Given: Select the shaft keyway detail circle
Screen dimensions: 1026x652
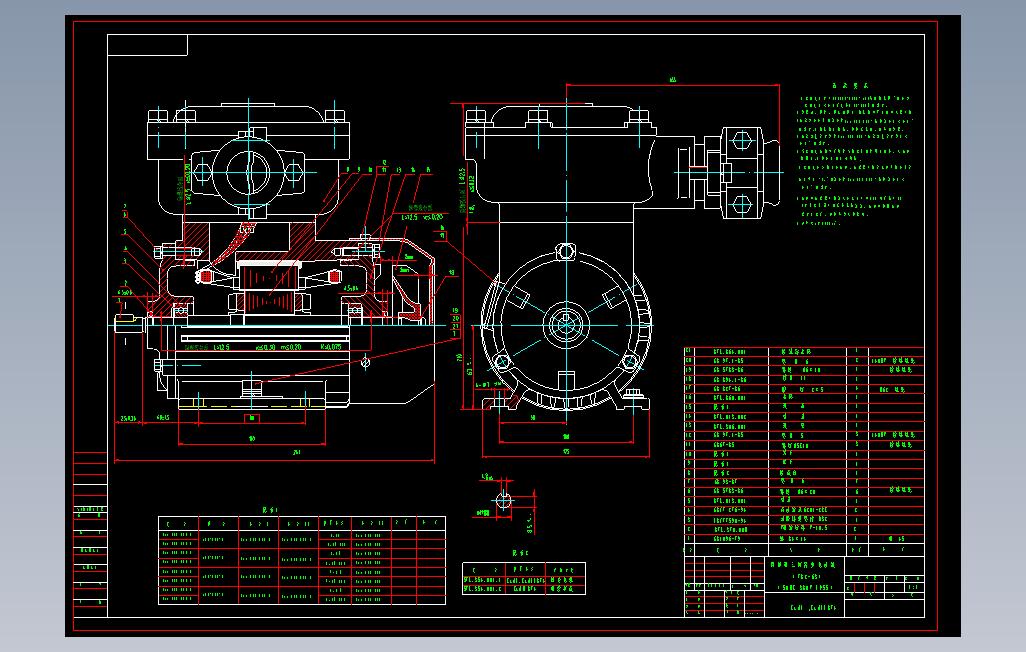Looking at the screenshot, I should point(503,501).
